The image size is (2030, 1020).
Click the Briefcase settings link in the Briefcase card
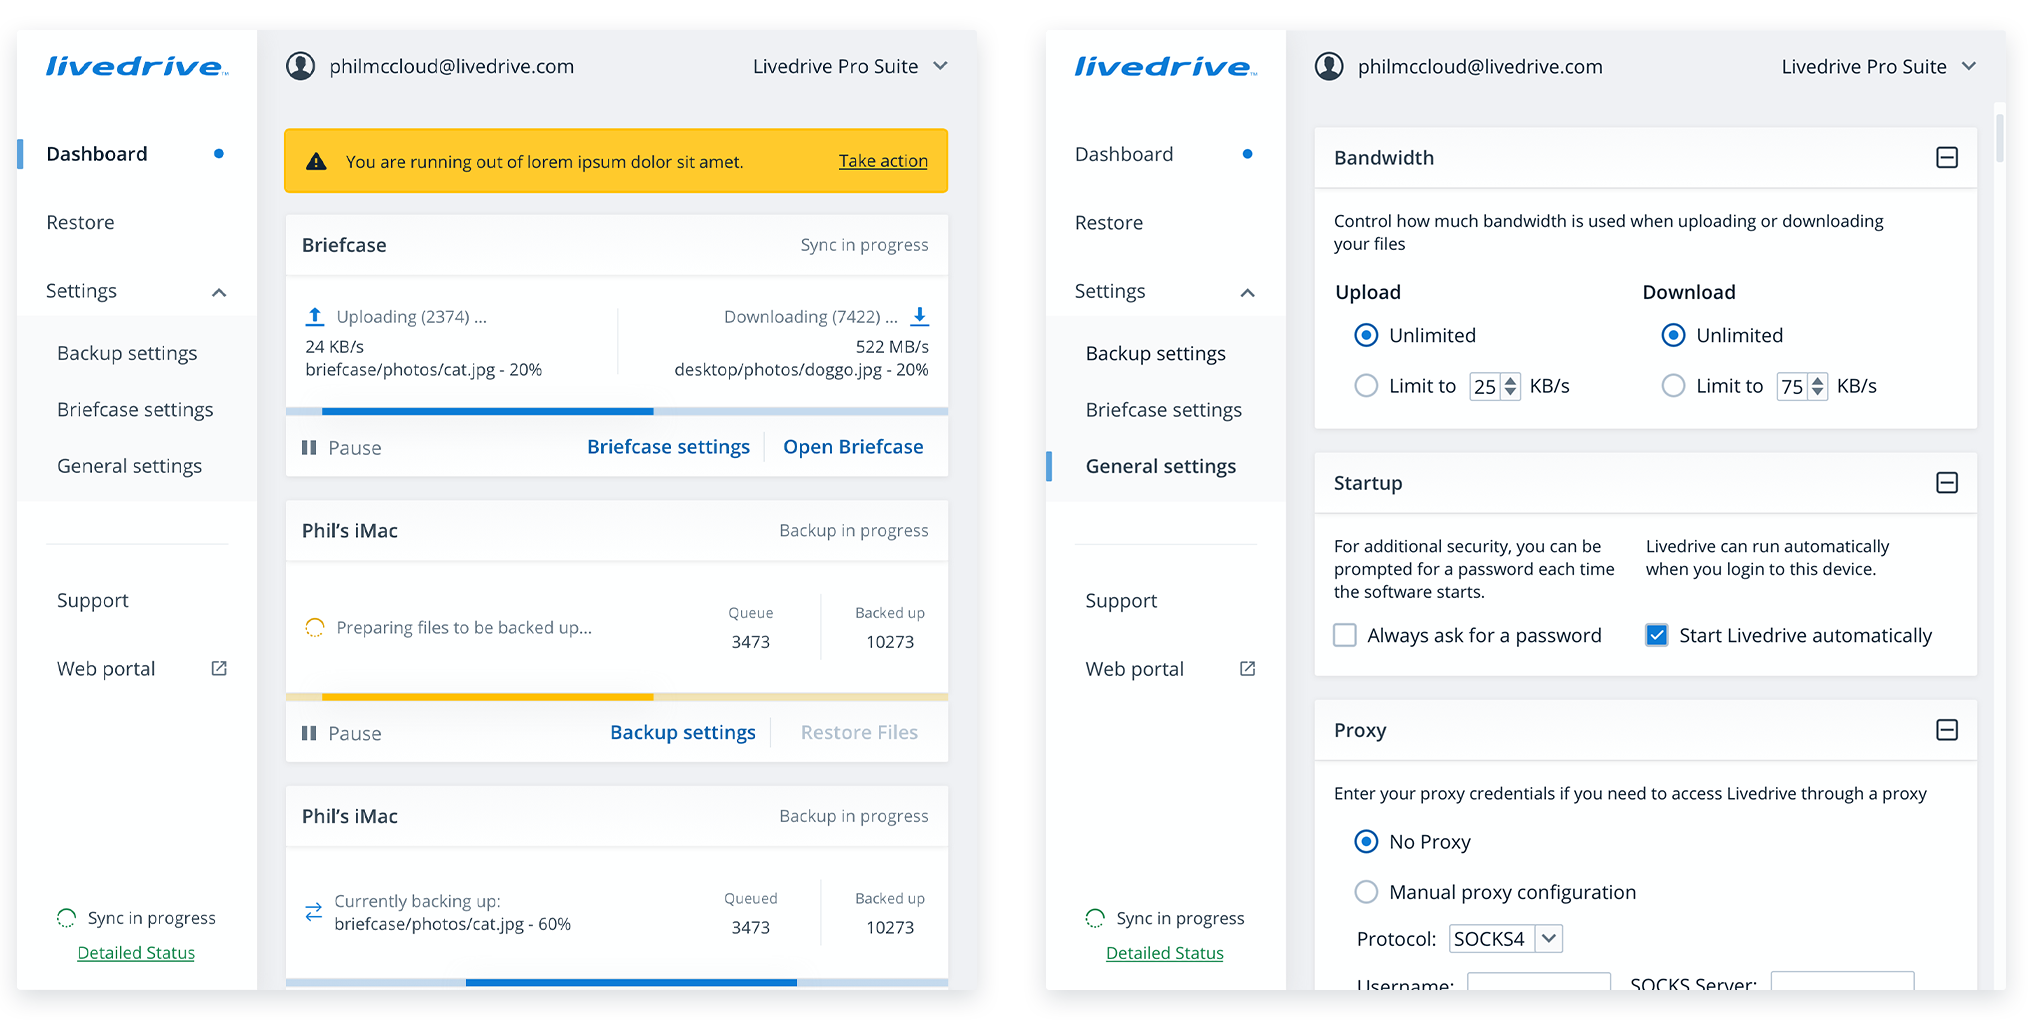[668, 447]
